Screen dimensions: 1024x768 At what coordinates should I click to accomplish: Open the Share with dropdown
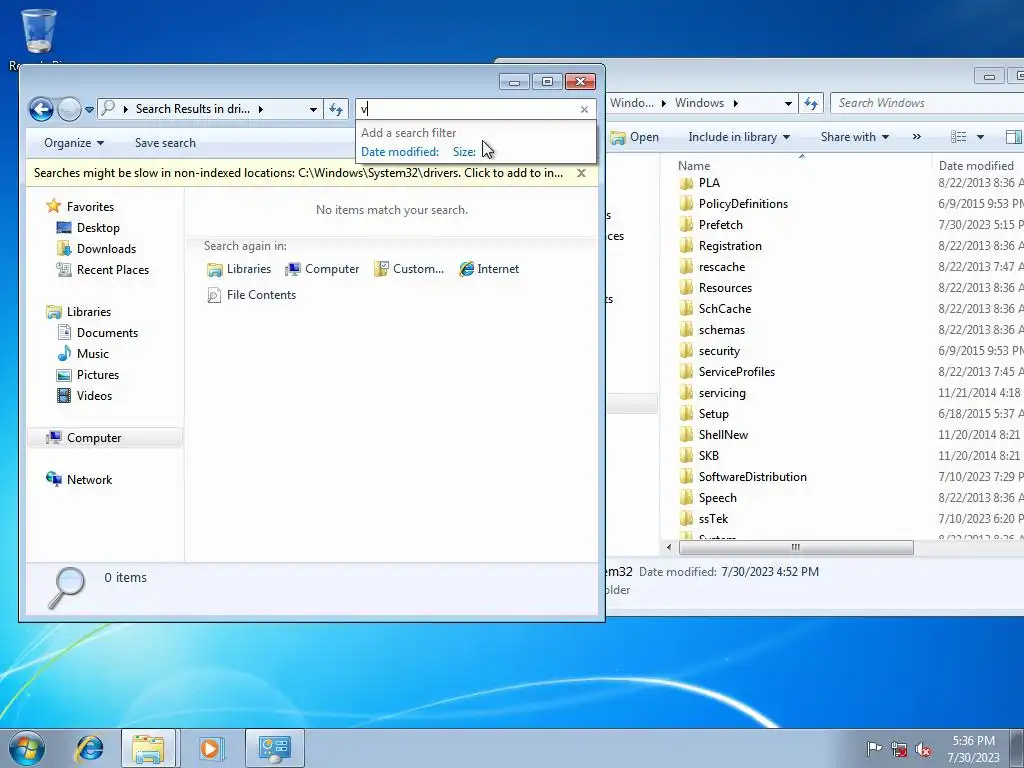tap(855, 136)
